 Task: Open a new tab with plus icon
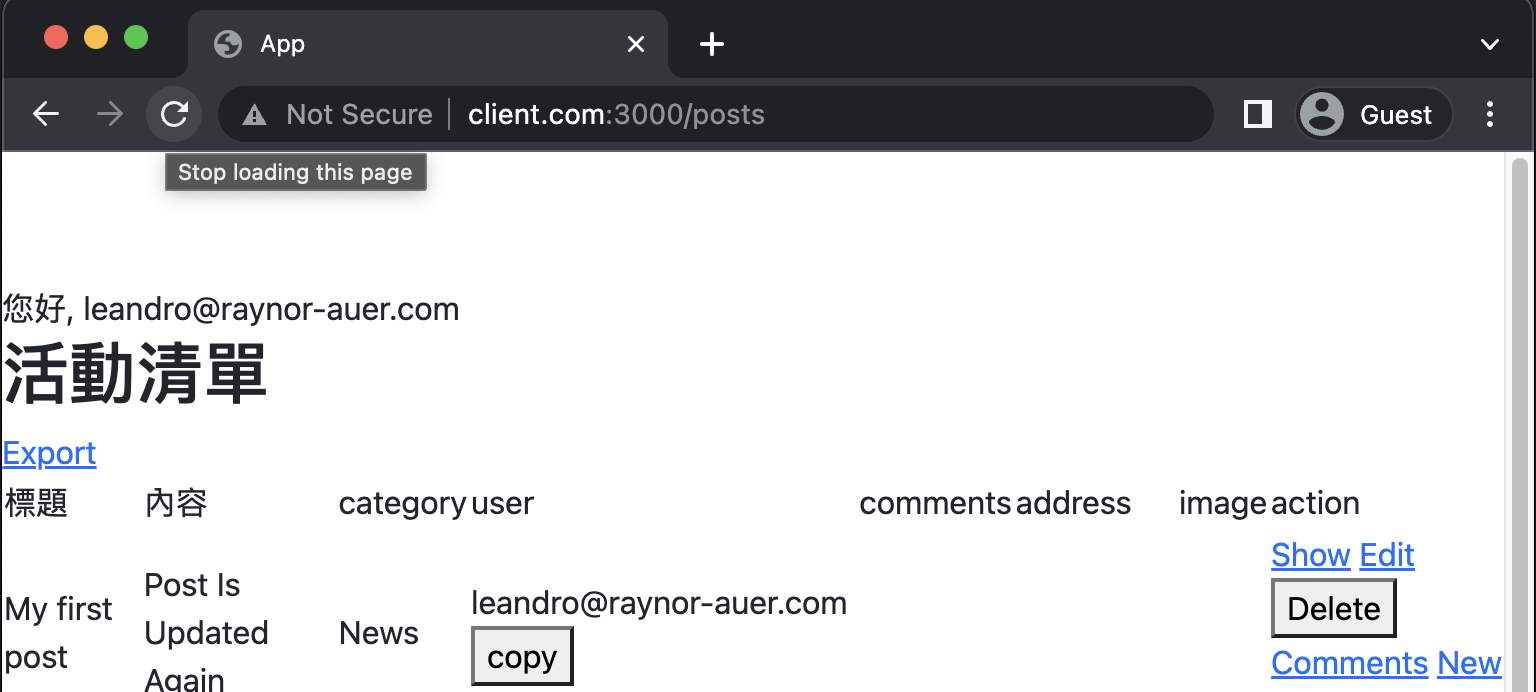click(711, 44)
